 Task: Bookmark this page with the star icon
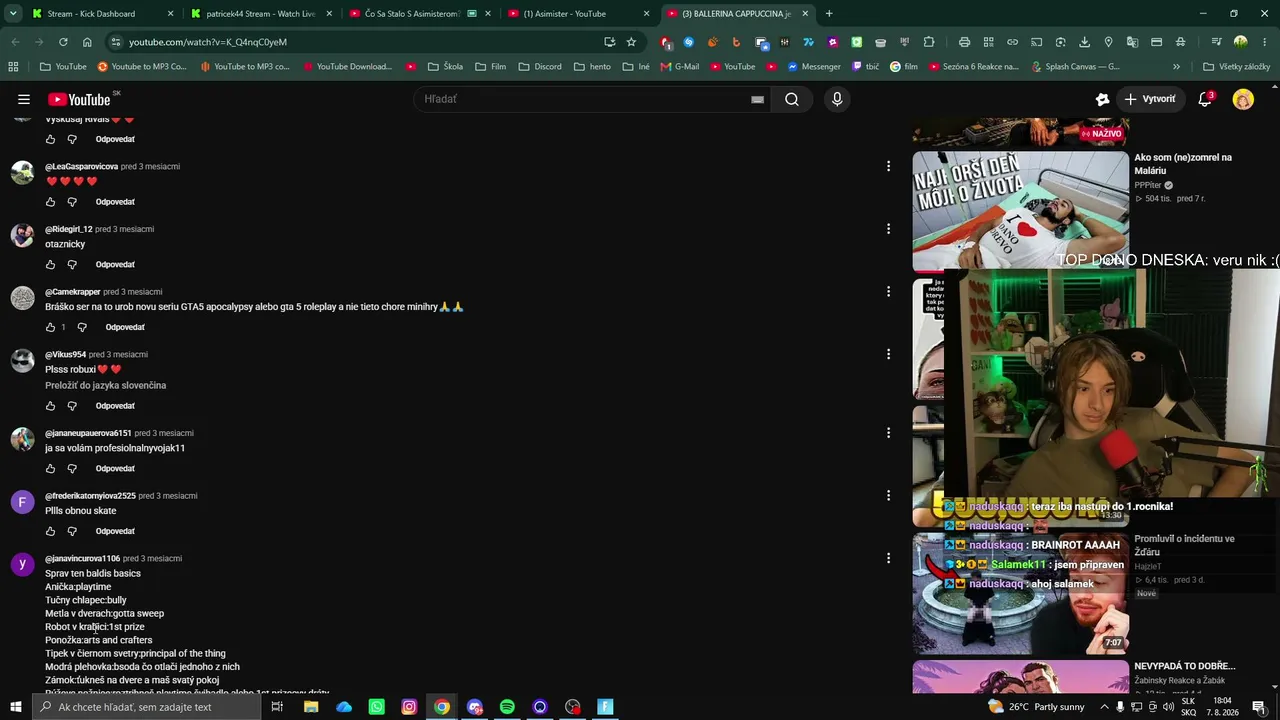[x=631, y=42]
